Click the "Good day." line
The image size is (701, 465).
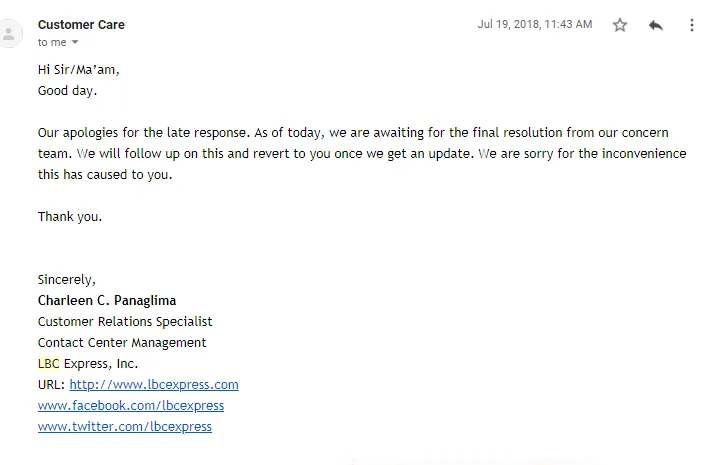click(x=68, y=90)
